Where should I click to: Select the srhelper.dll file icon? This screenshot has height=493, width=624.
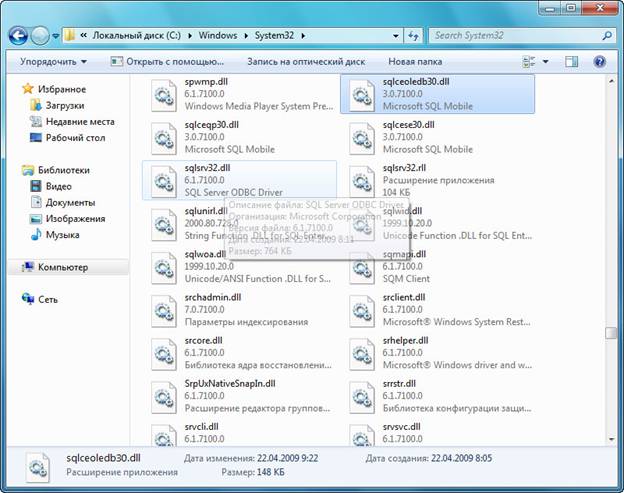point(362,354)
